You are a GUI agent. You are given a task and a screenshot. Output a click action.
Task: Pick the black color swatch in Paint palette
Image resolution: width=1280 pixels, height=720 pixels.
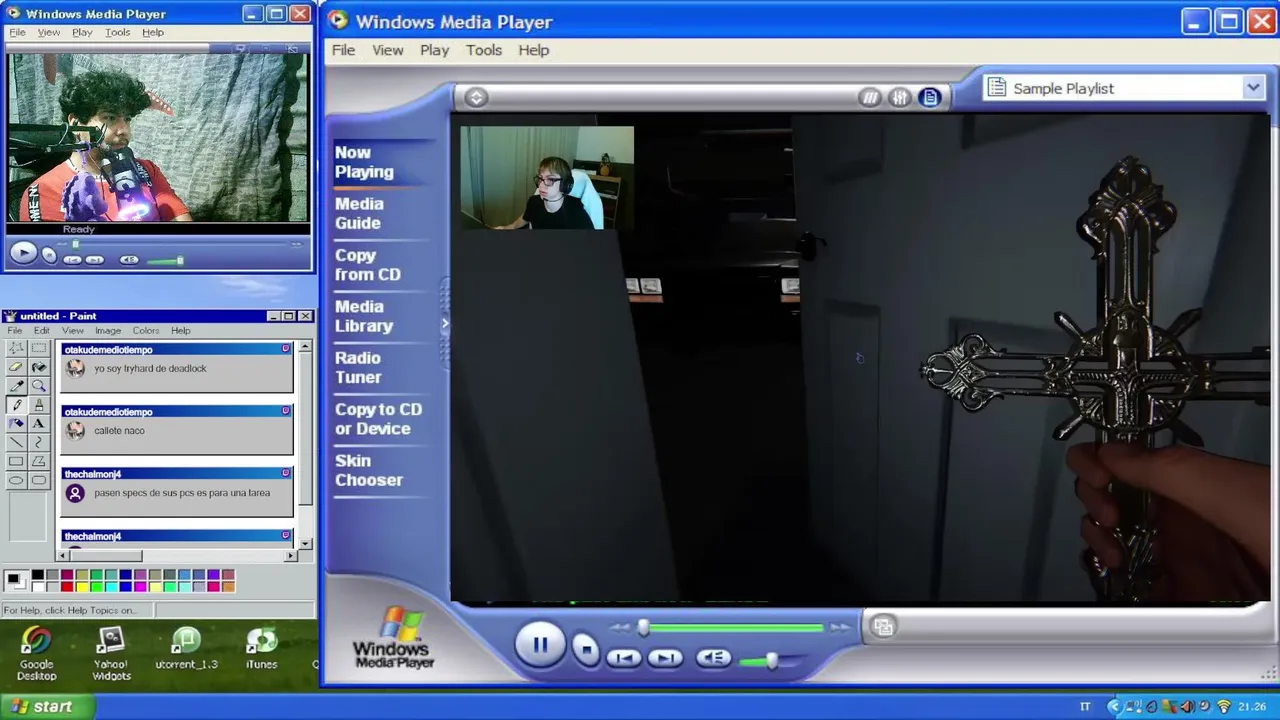pos(37,575)
